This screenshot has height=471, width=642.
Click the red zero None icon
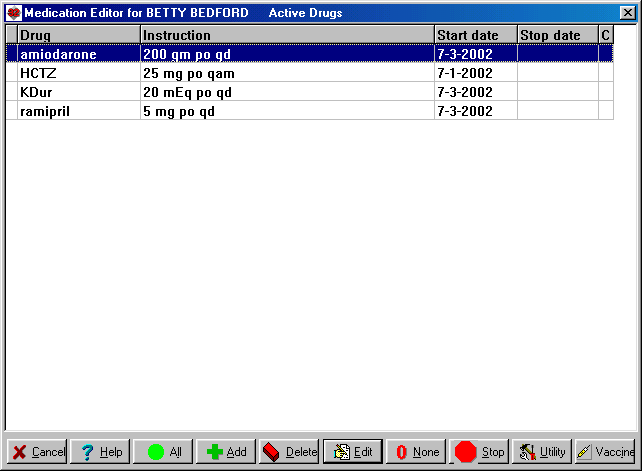click(x=401, y=452)
